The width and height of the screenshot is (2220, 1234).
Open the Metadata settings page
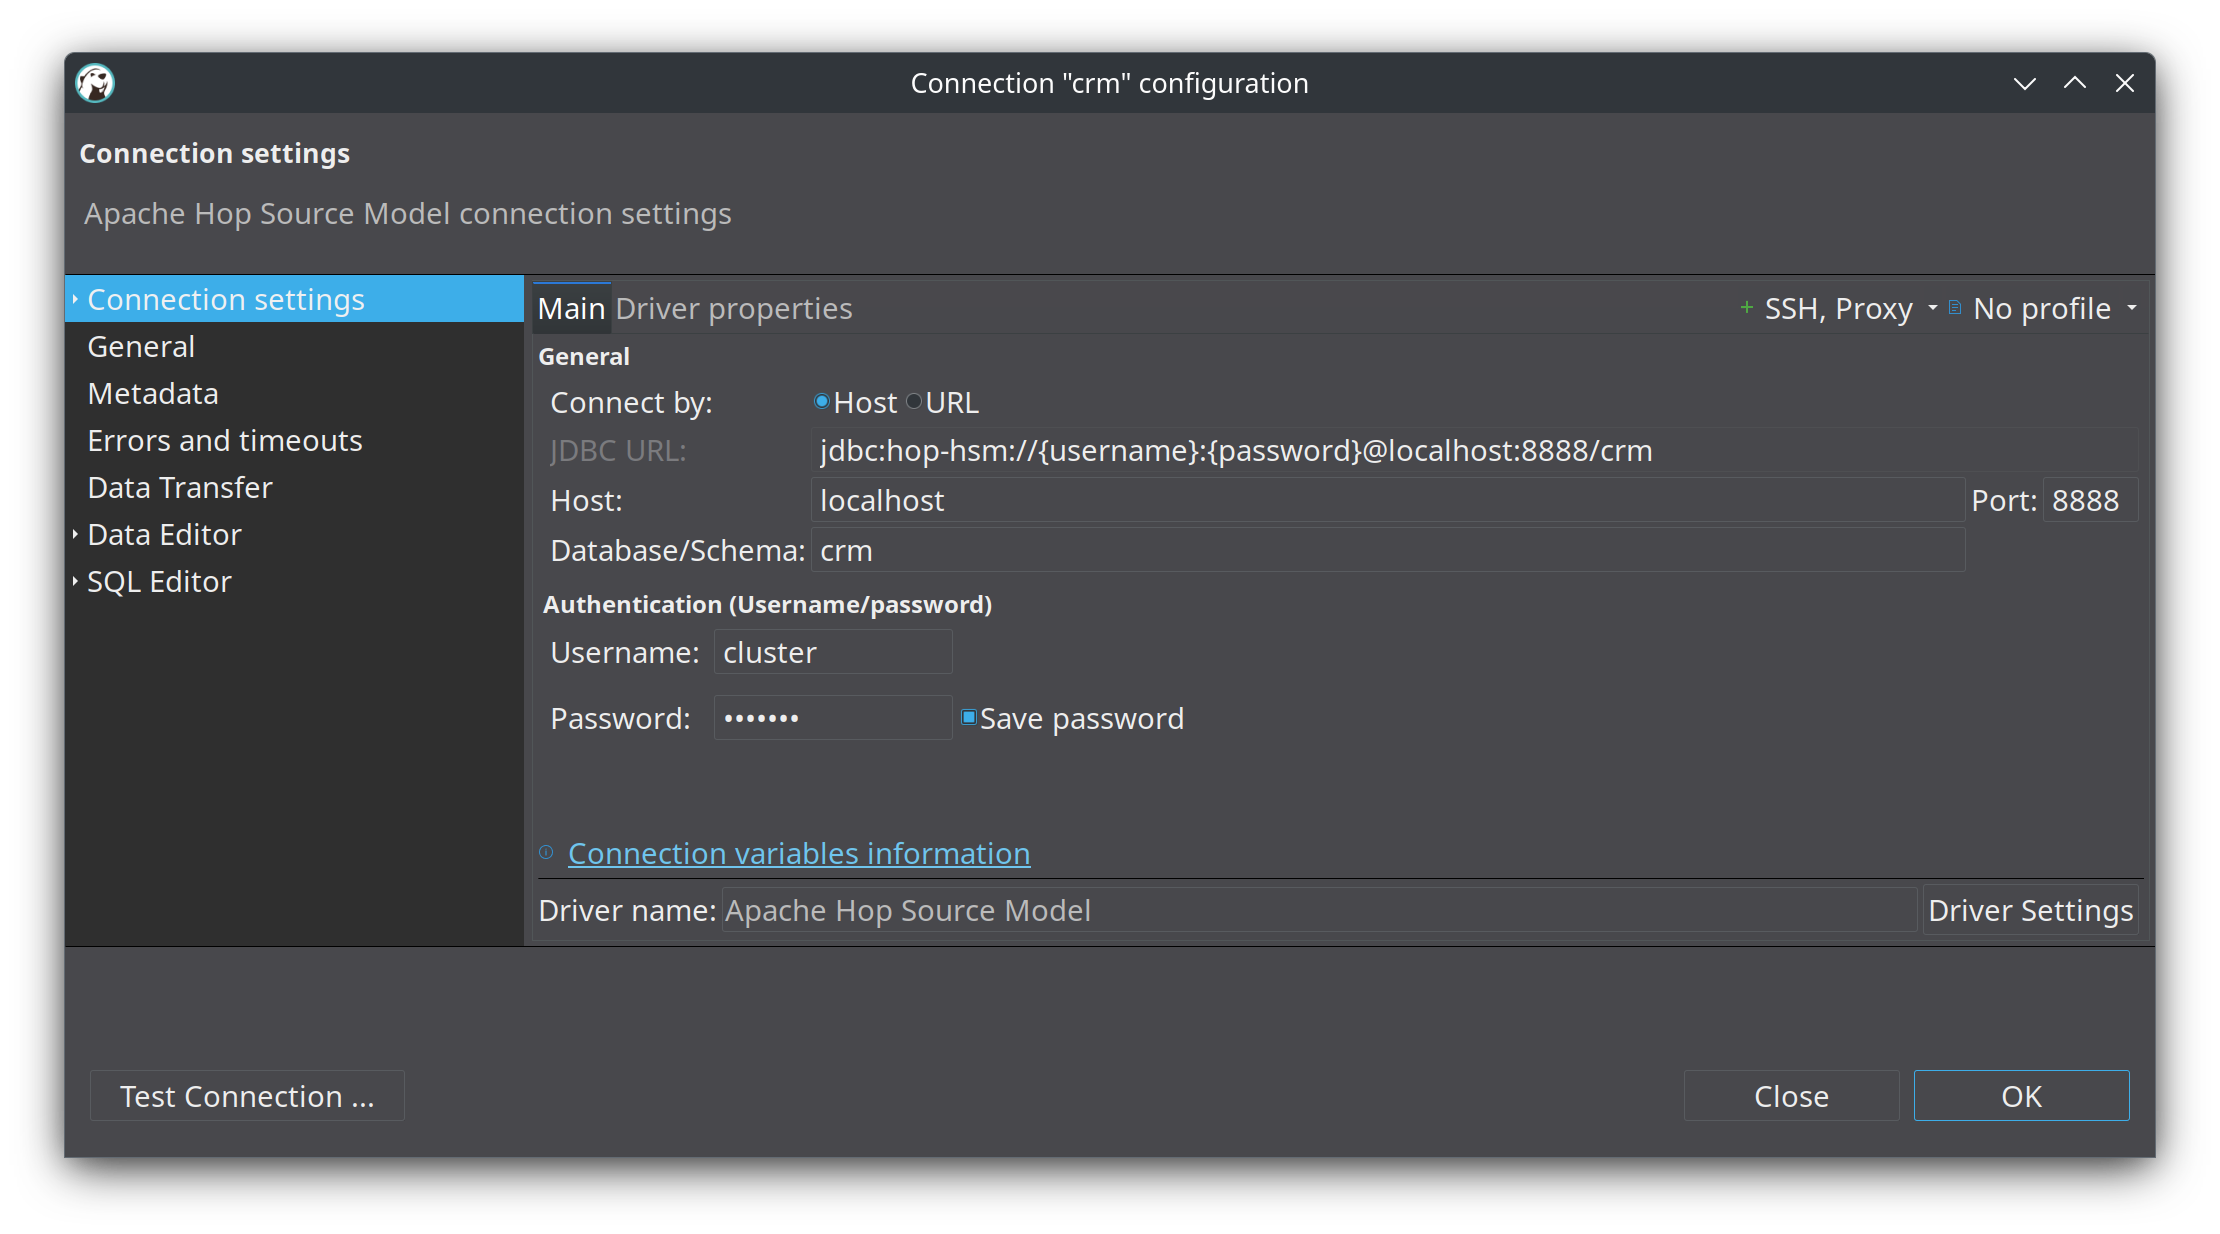coord(153,394)
